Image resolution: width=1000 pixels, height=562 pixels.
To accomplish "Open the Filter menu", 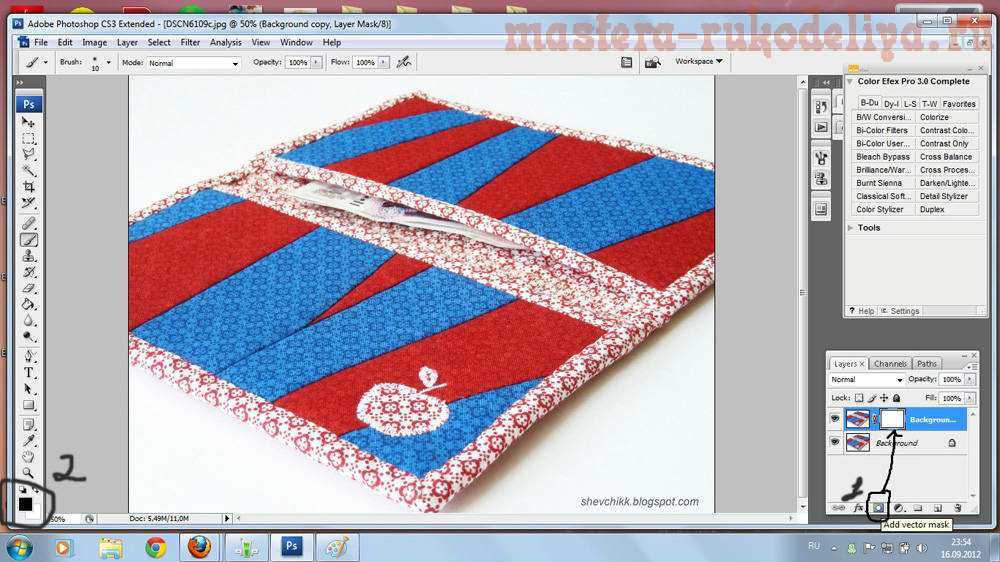I will point(190,42).
